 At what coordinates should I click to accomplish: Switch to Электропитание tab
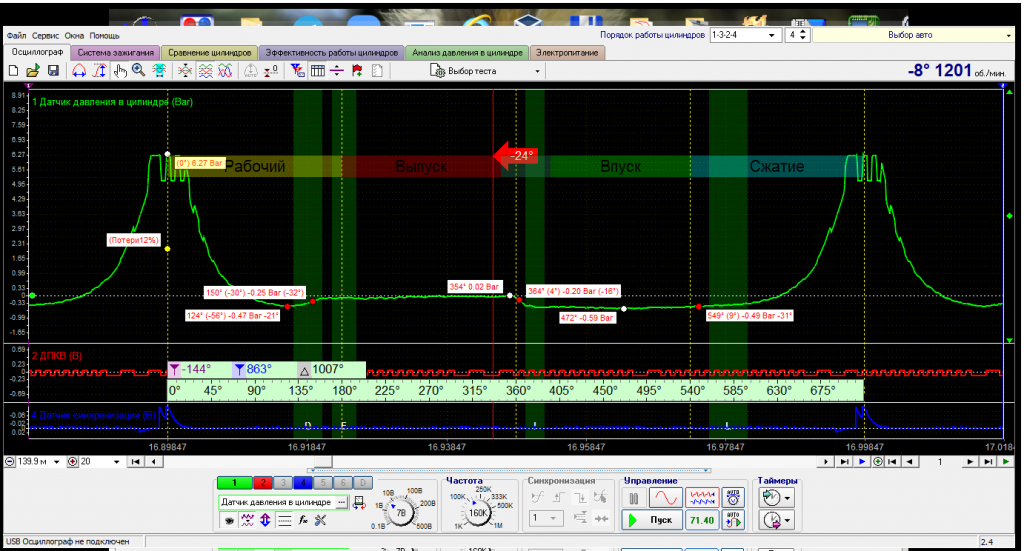(x=567, y=53)
